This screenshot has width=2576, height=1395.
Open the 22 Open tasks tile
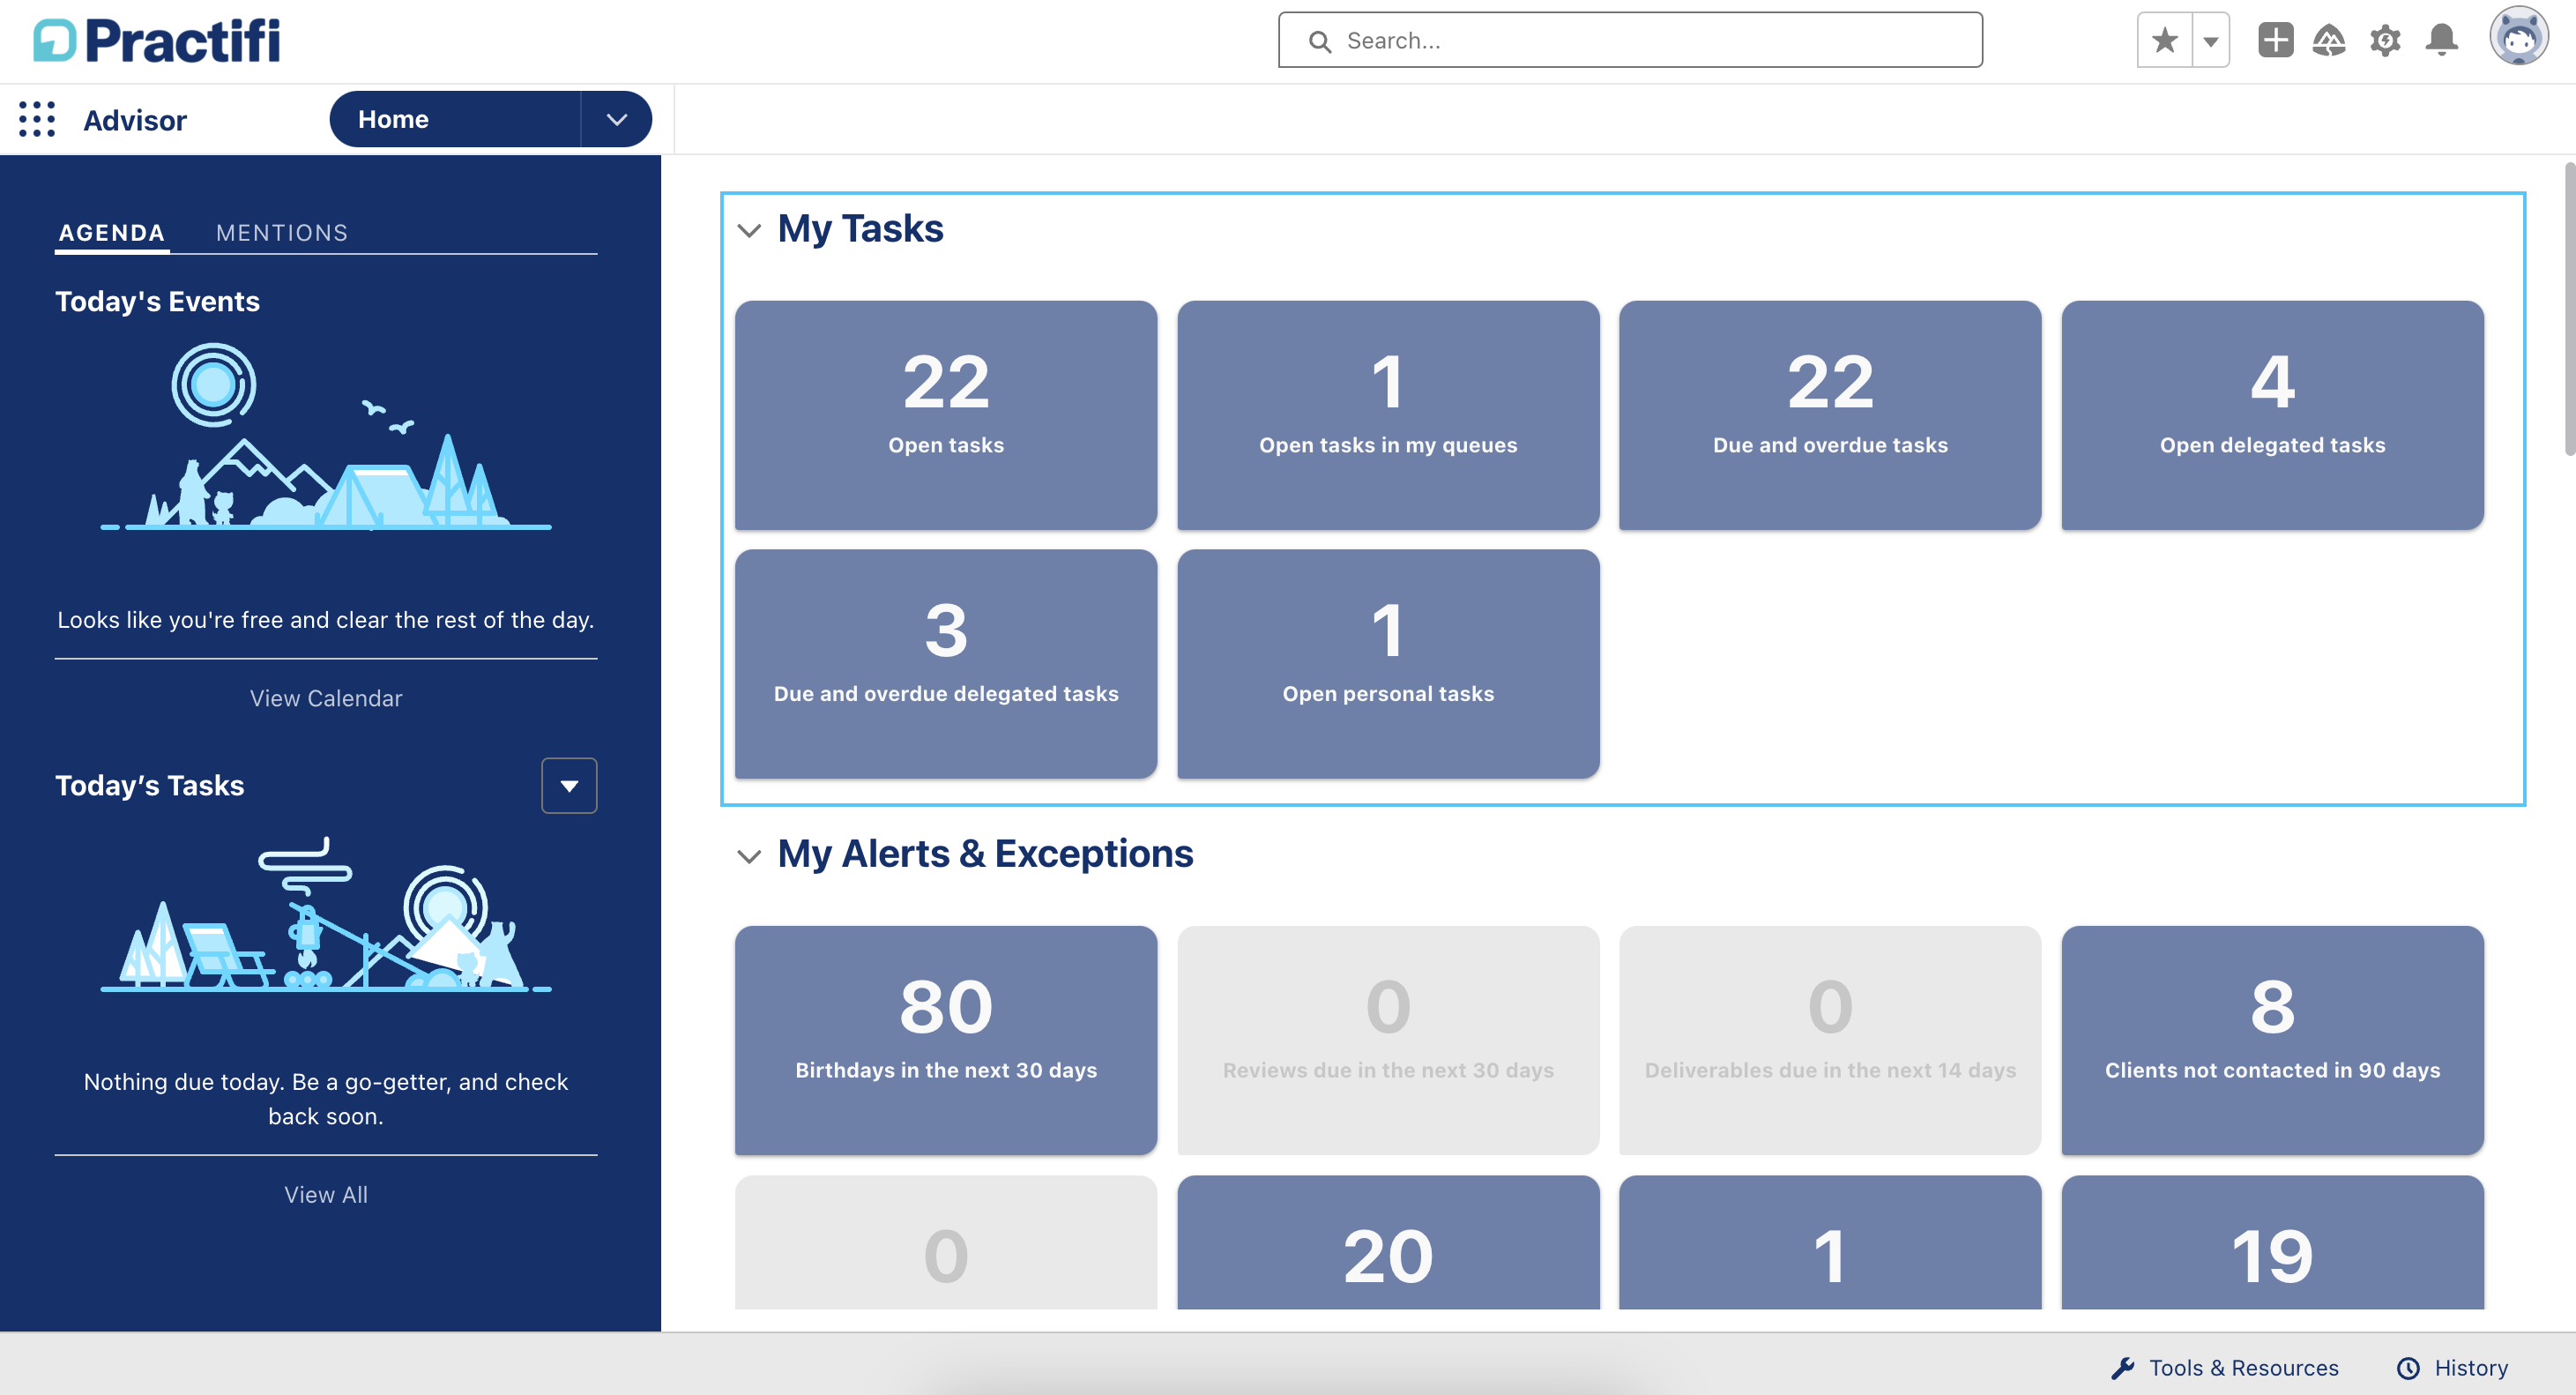tap(946, 414)
